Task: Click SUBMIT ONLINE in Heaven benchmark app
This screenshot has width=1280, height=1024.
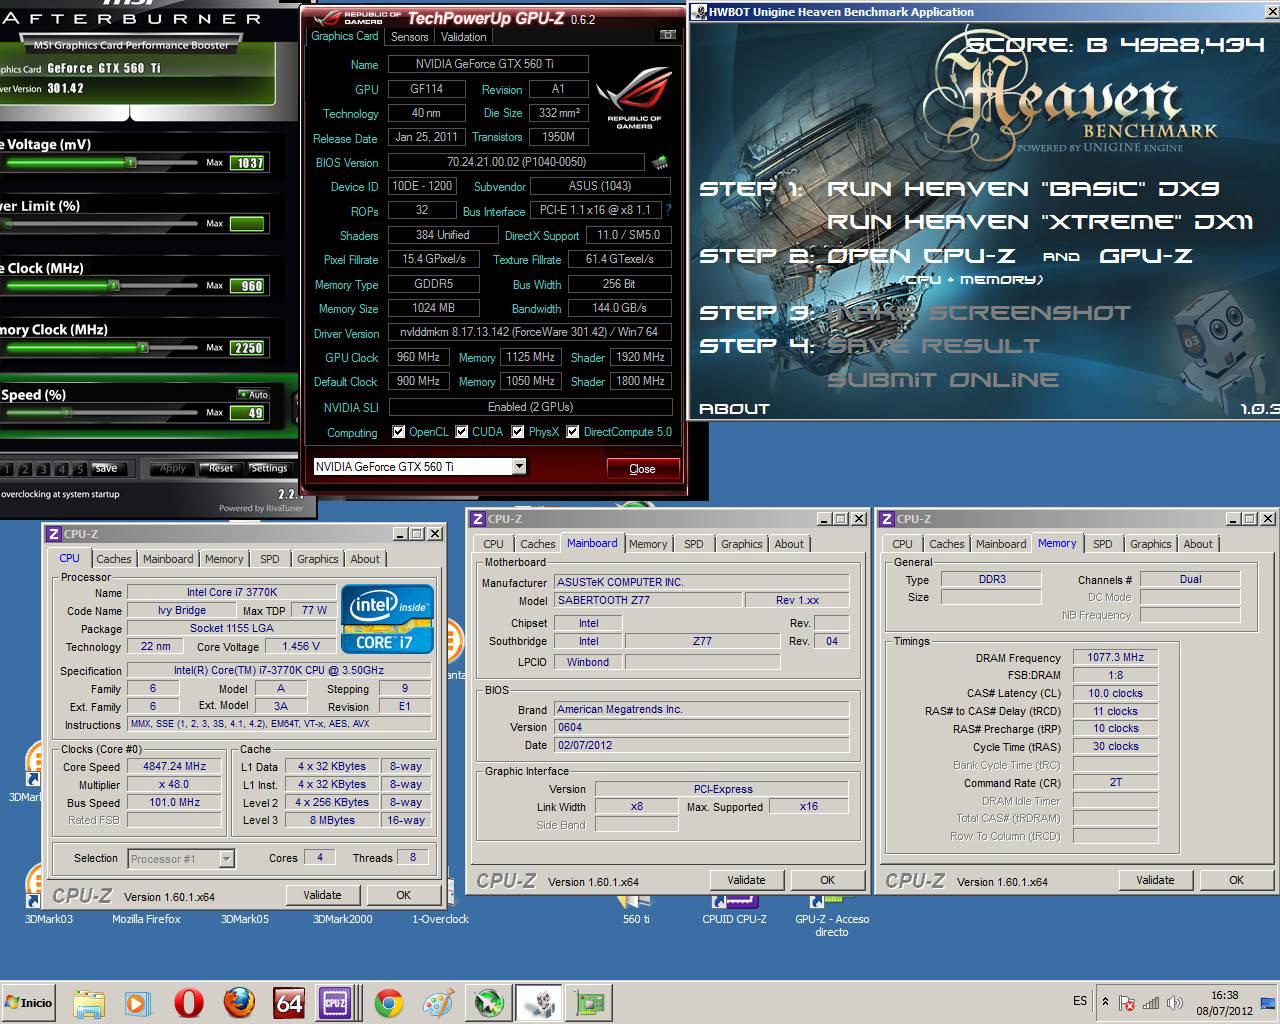Action: tap(943, 380)
